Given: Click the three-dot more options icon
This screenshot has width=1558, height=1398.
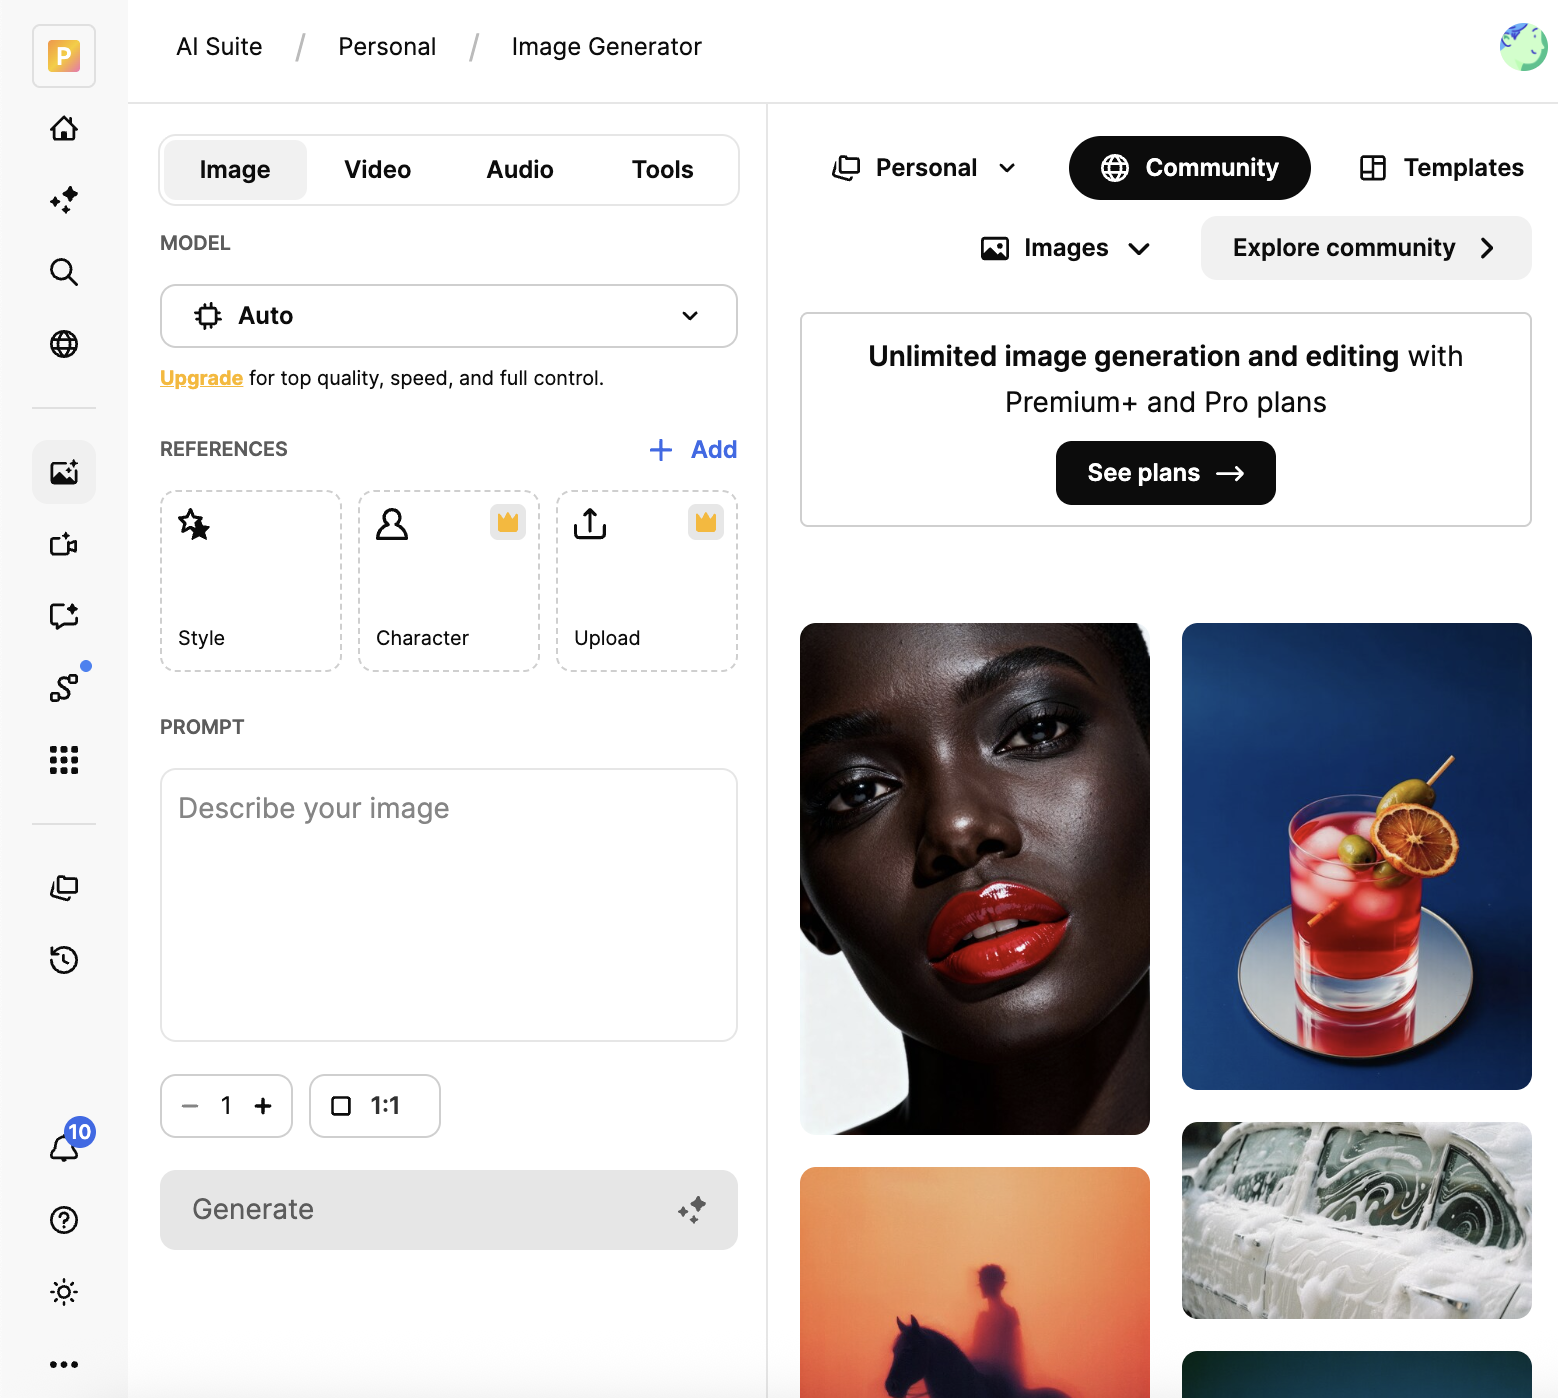Looking at the screenshot, I should [64, 1364].
